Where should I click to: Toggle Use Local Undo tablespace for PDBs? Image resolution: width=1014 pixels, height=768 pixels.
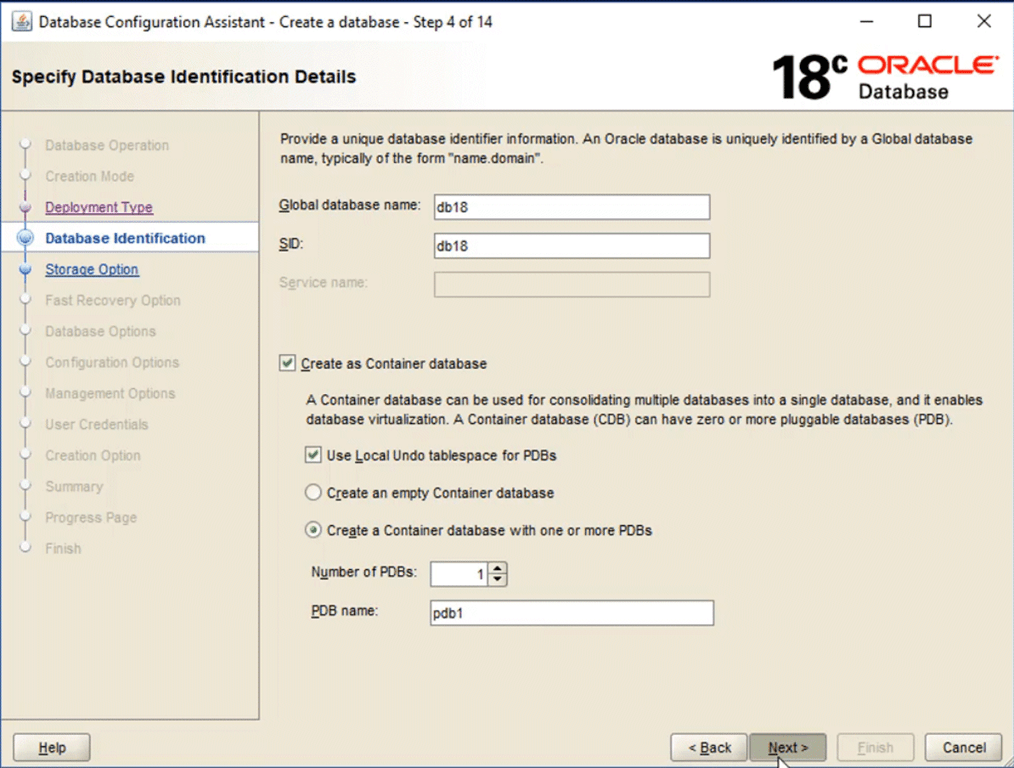click(314, 455)
